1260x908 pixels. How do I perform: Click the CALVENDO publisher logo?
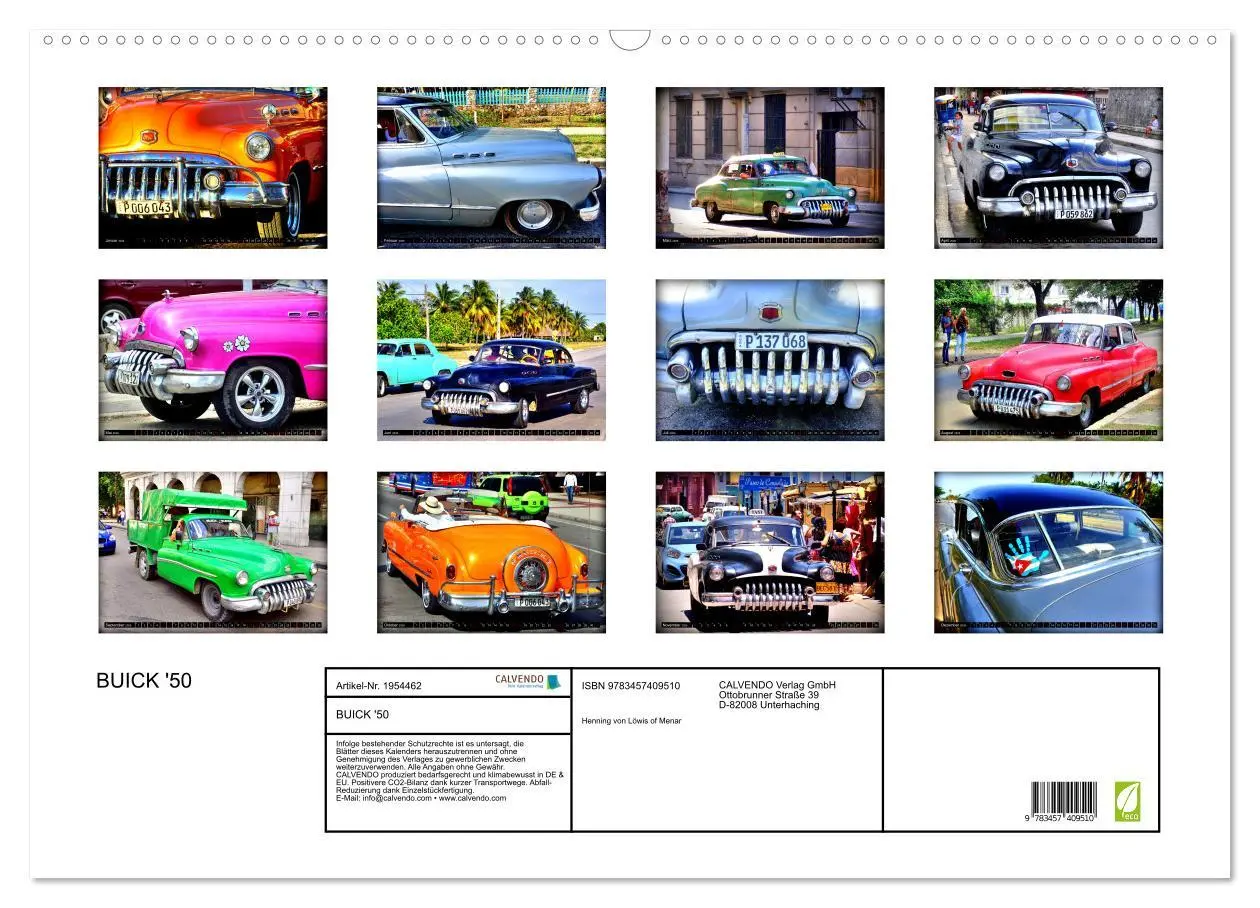coord(528,681)
